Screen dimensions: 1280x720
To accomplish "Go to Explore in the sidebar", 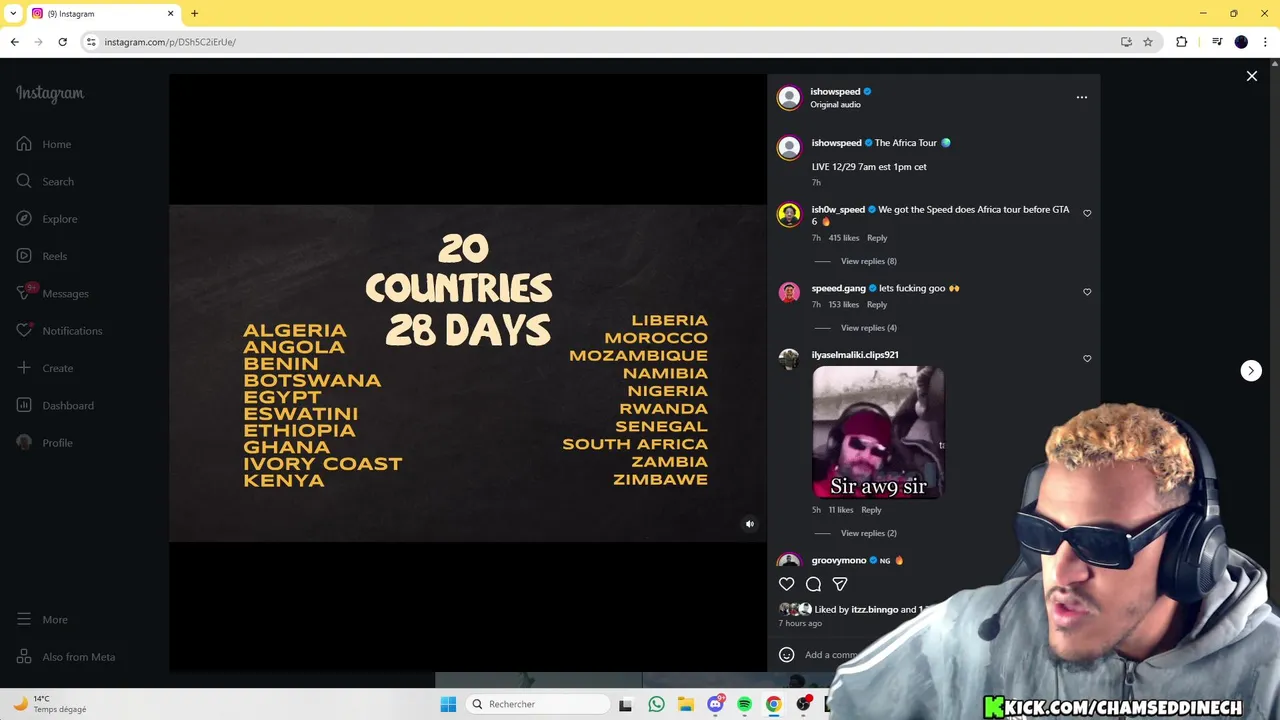I will (x=47, y=219).
